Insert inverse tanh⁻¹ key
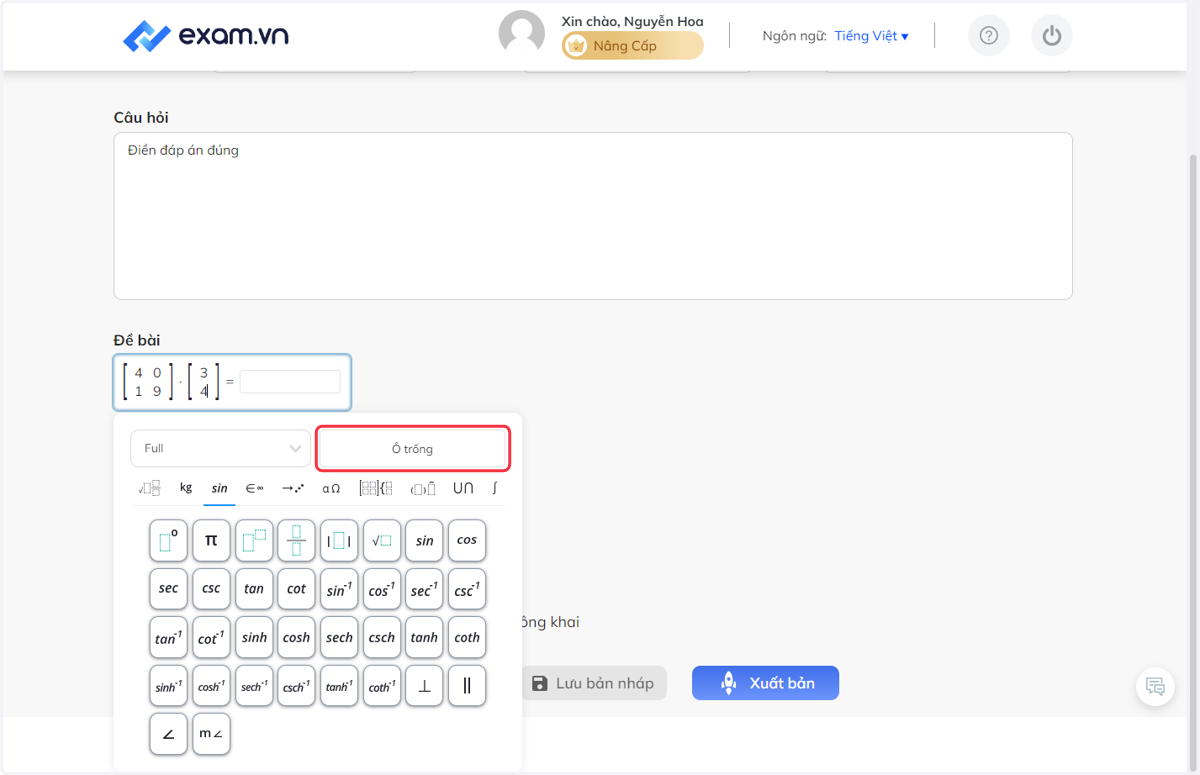This screenshot has height=775, width=1200. point(339,686)
